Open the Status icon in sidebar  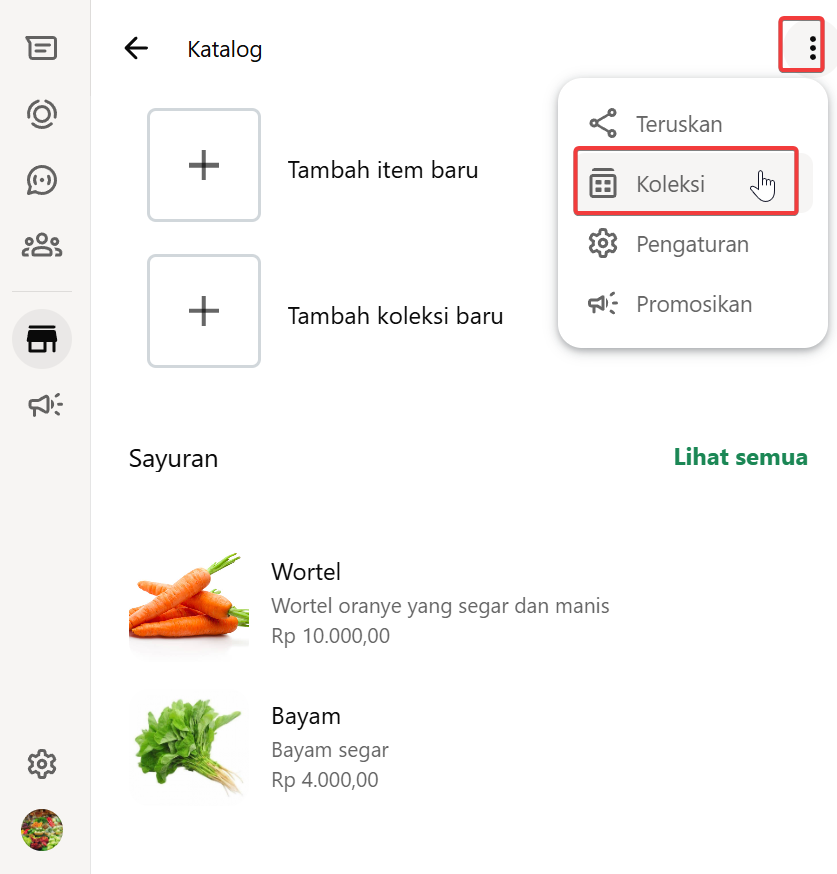pos(42,114)
